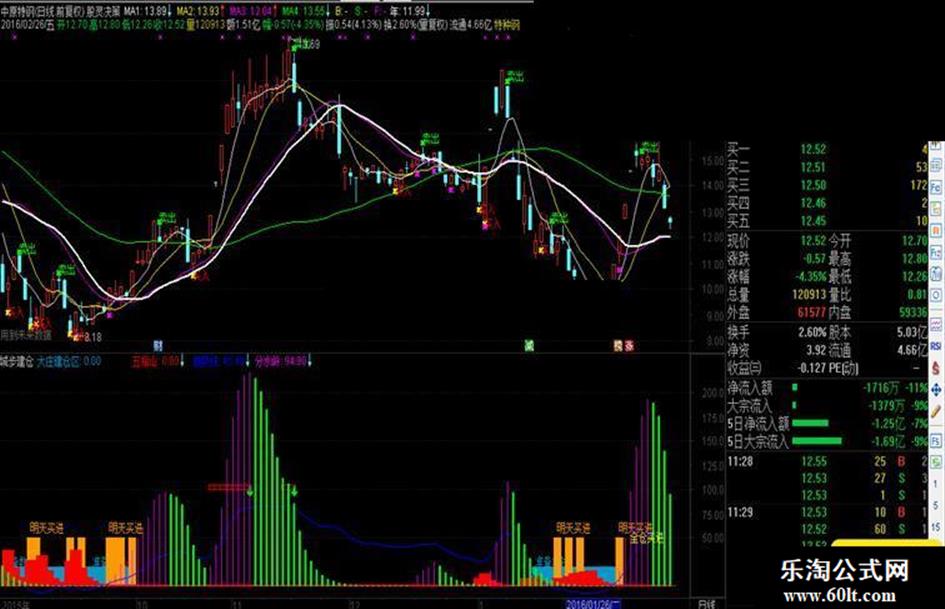Click the 现价 current price value
The width and height of the screenshot is (945, 609).
click(x=814, y=241)
